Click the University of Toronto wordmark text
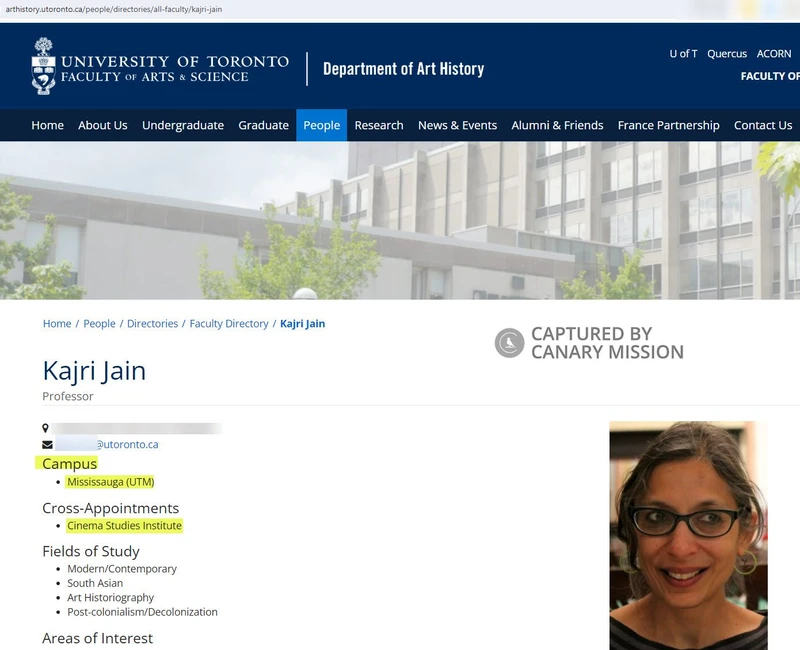 175,62
